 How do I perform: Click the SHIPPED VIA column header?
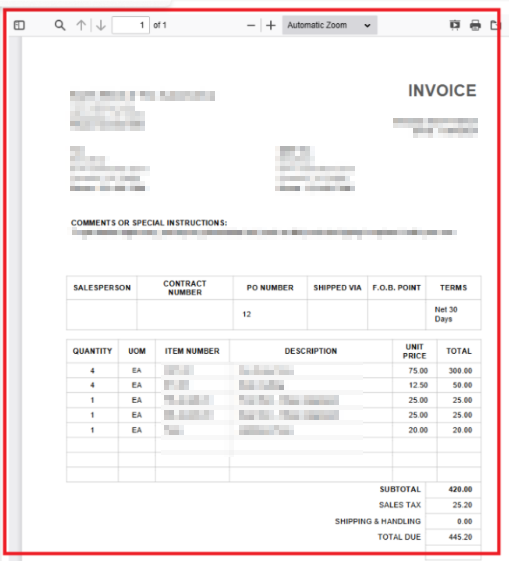337,288
